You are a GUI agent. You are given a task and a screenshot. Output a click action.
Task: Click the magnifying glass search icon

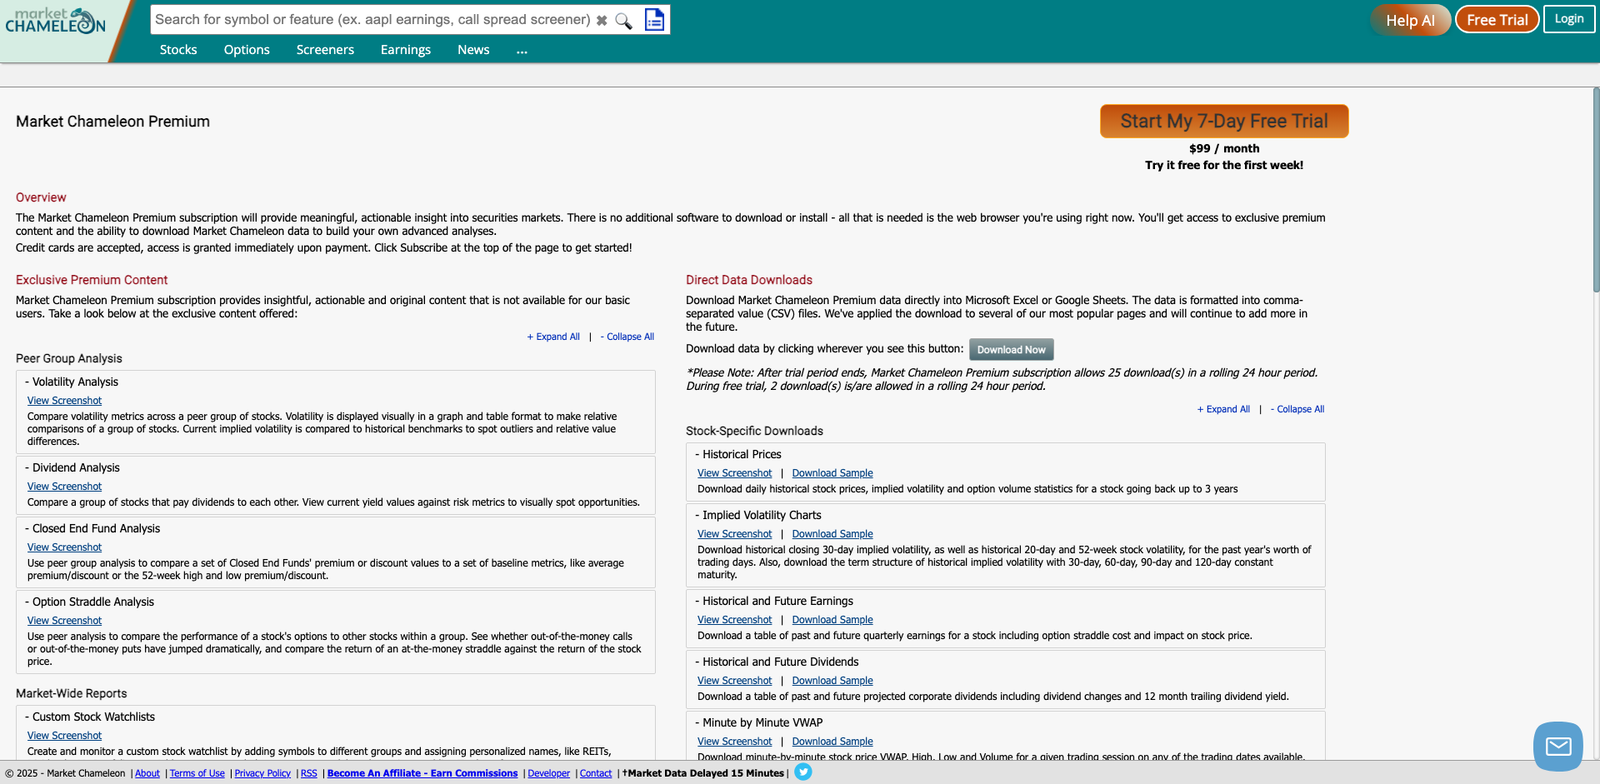624,20
